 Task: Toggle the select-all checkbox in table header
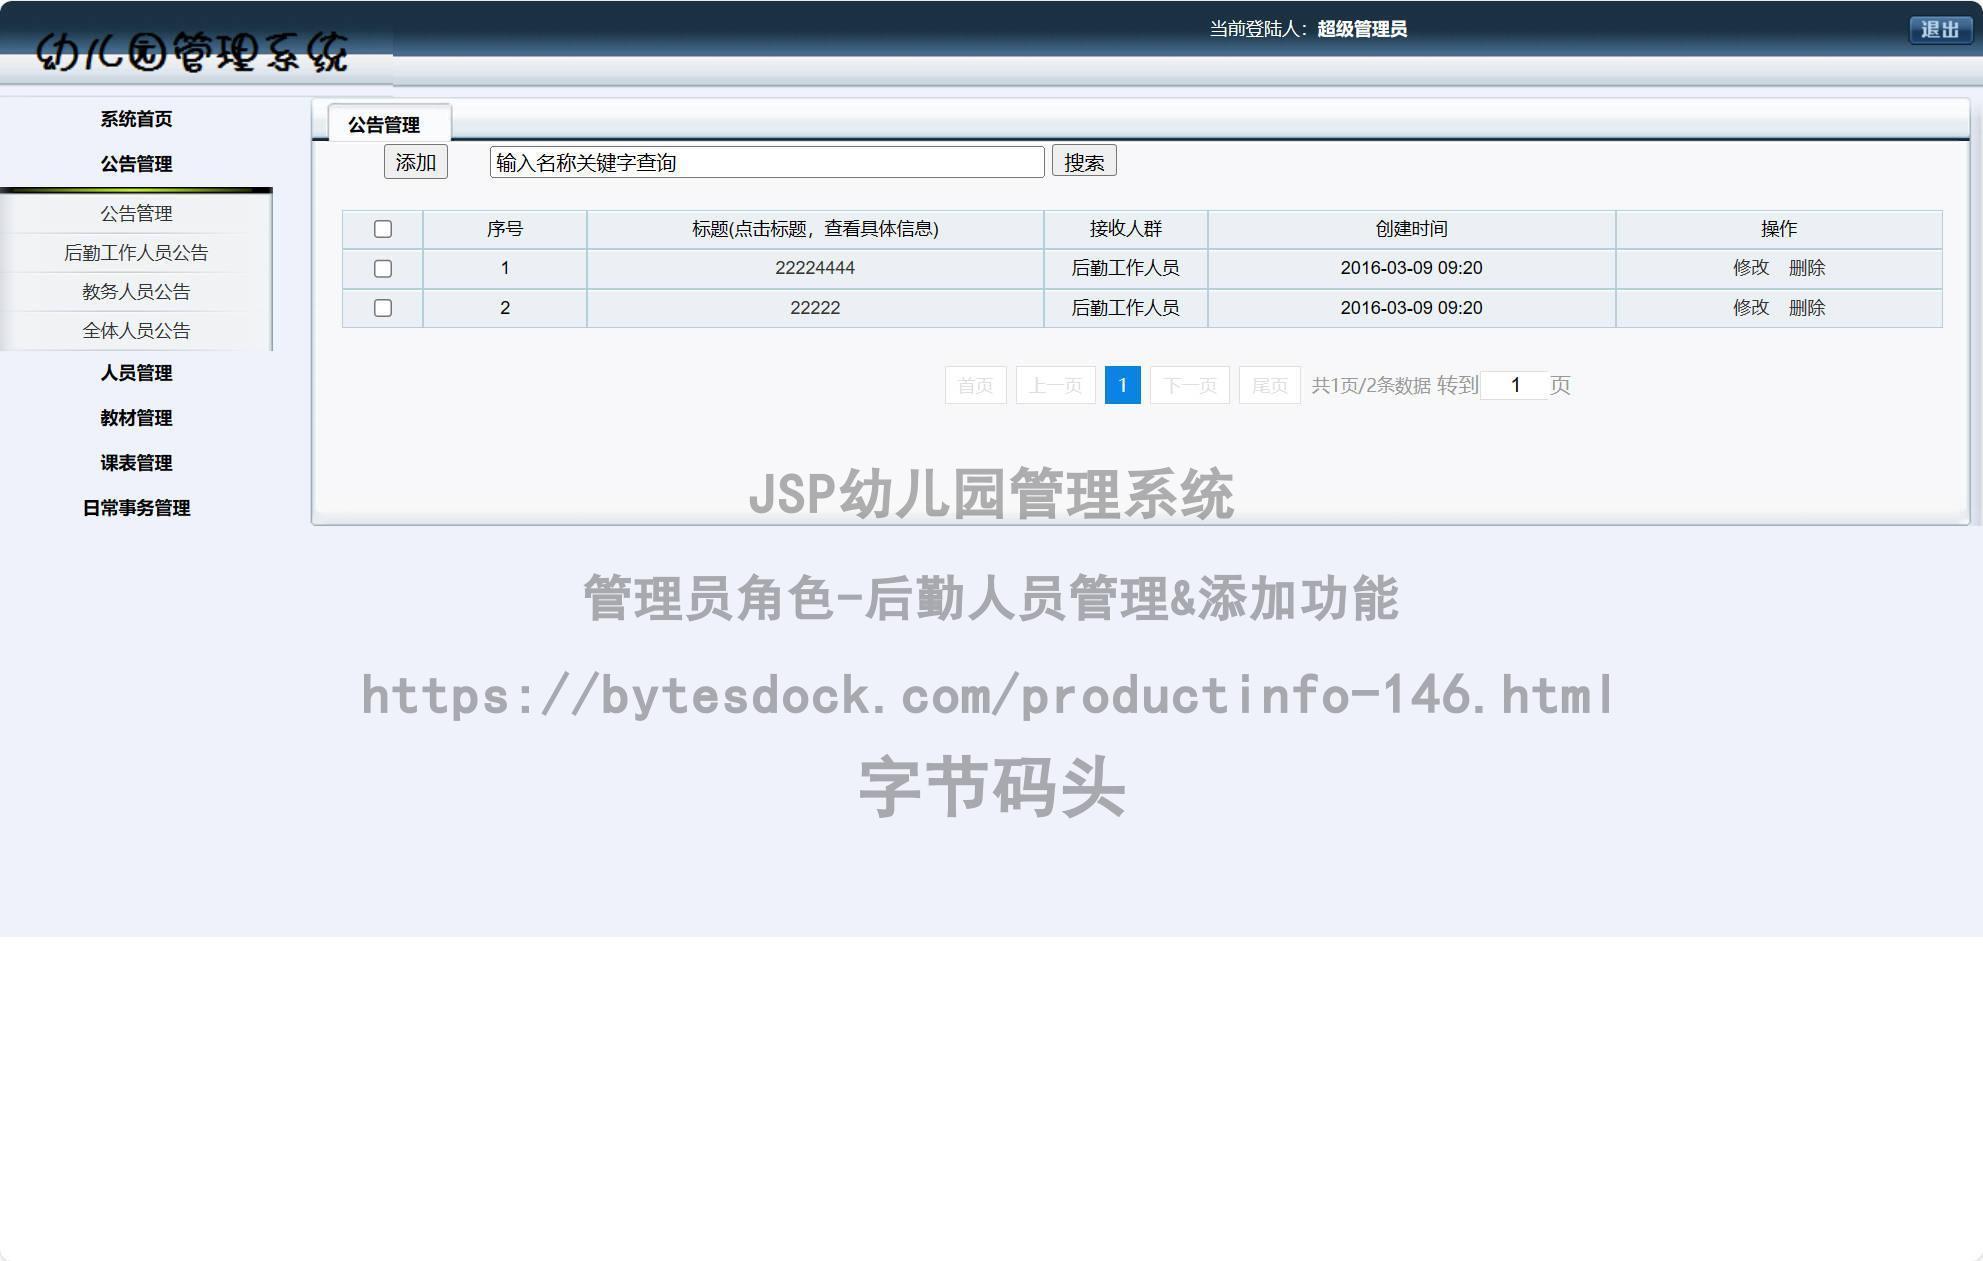pos(383,229)
